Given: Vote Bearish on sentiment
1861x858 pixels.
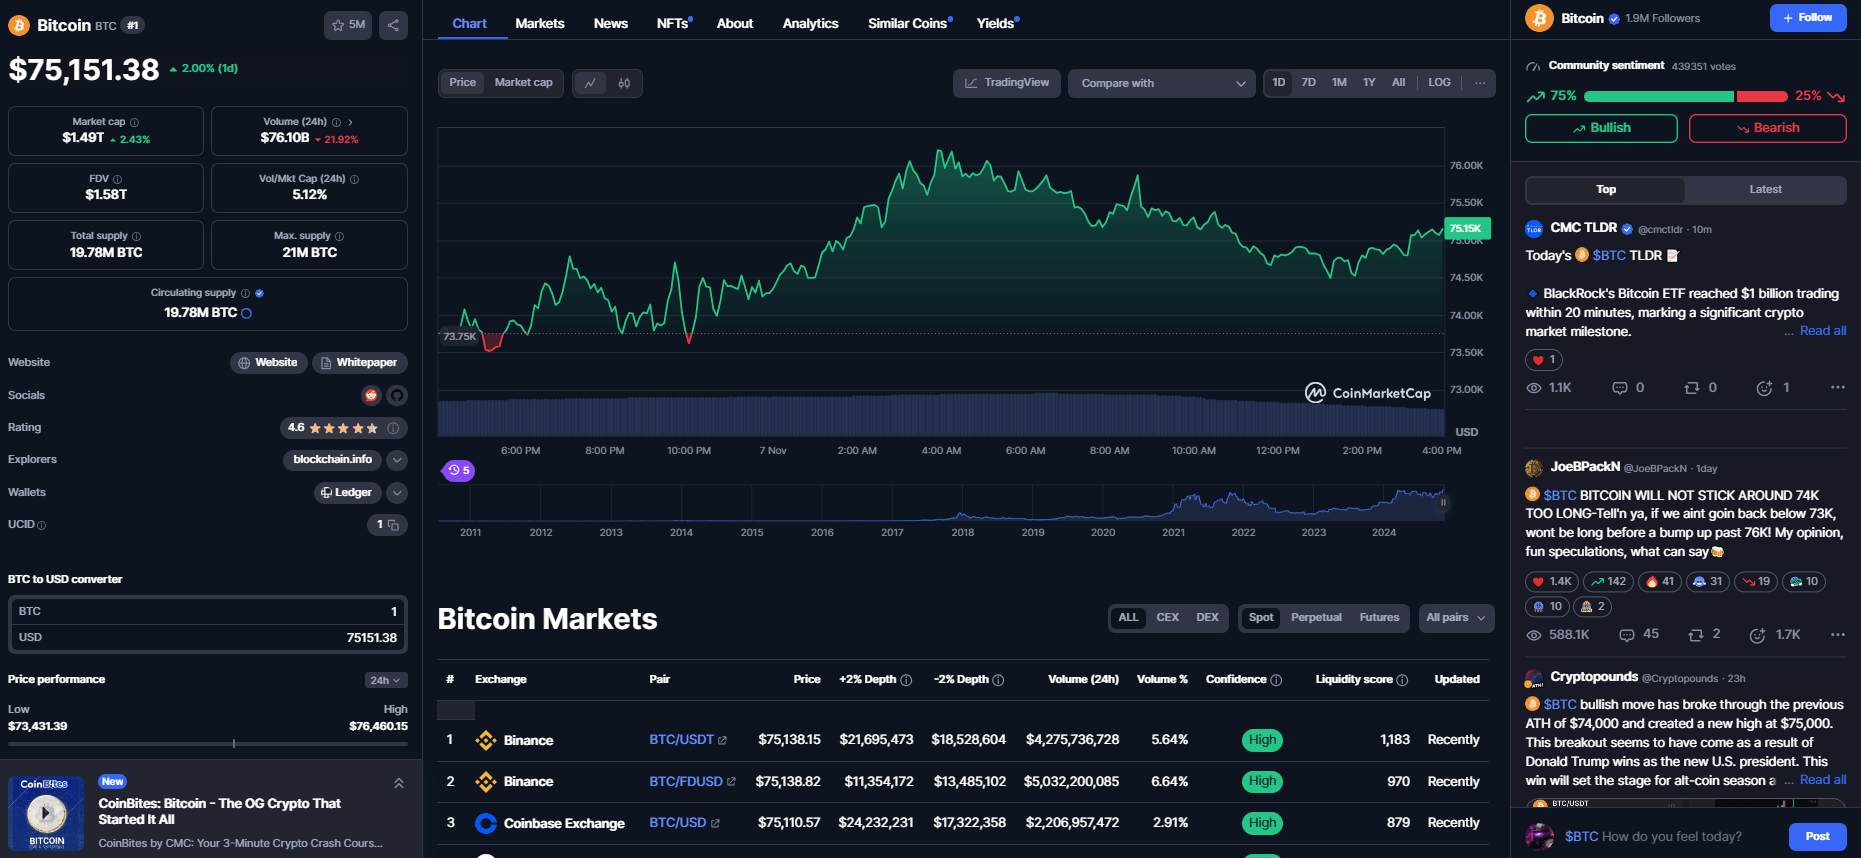Looking at the screenshot, I should (x=1768, y=128).
